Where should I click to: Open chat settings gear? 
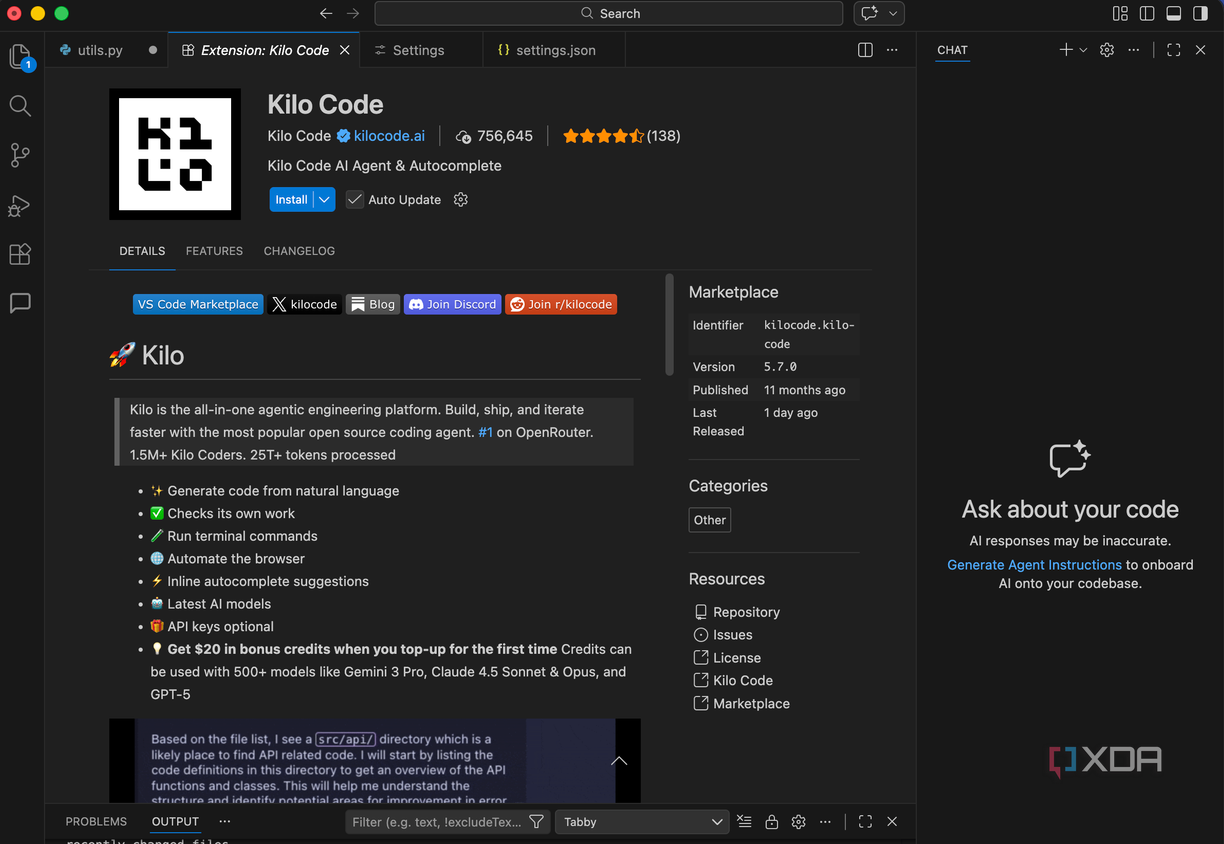coord(1107,50)
